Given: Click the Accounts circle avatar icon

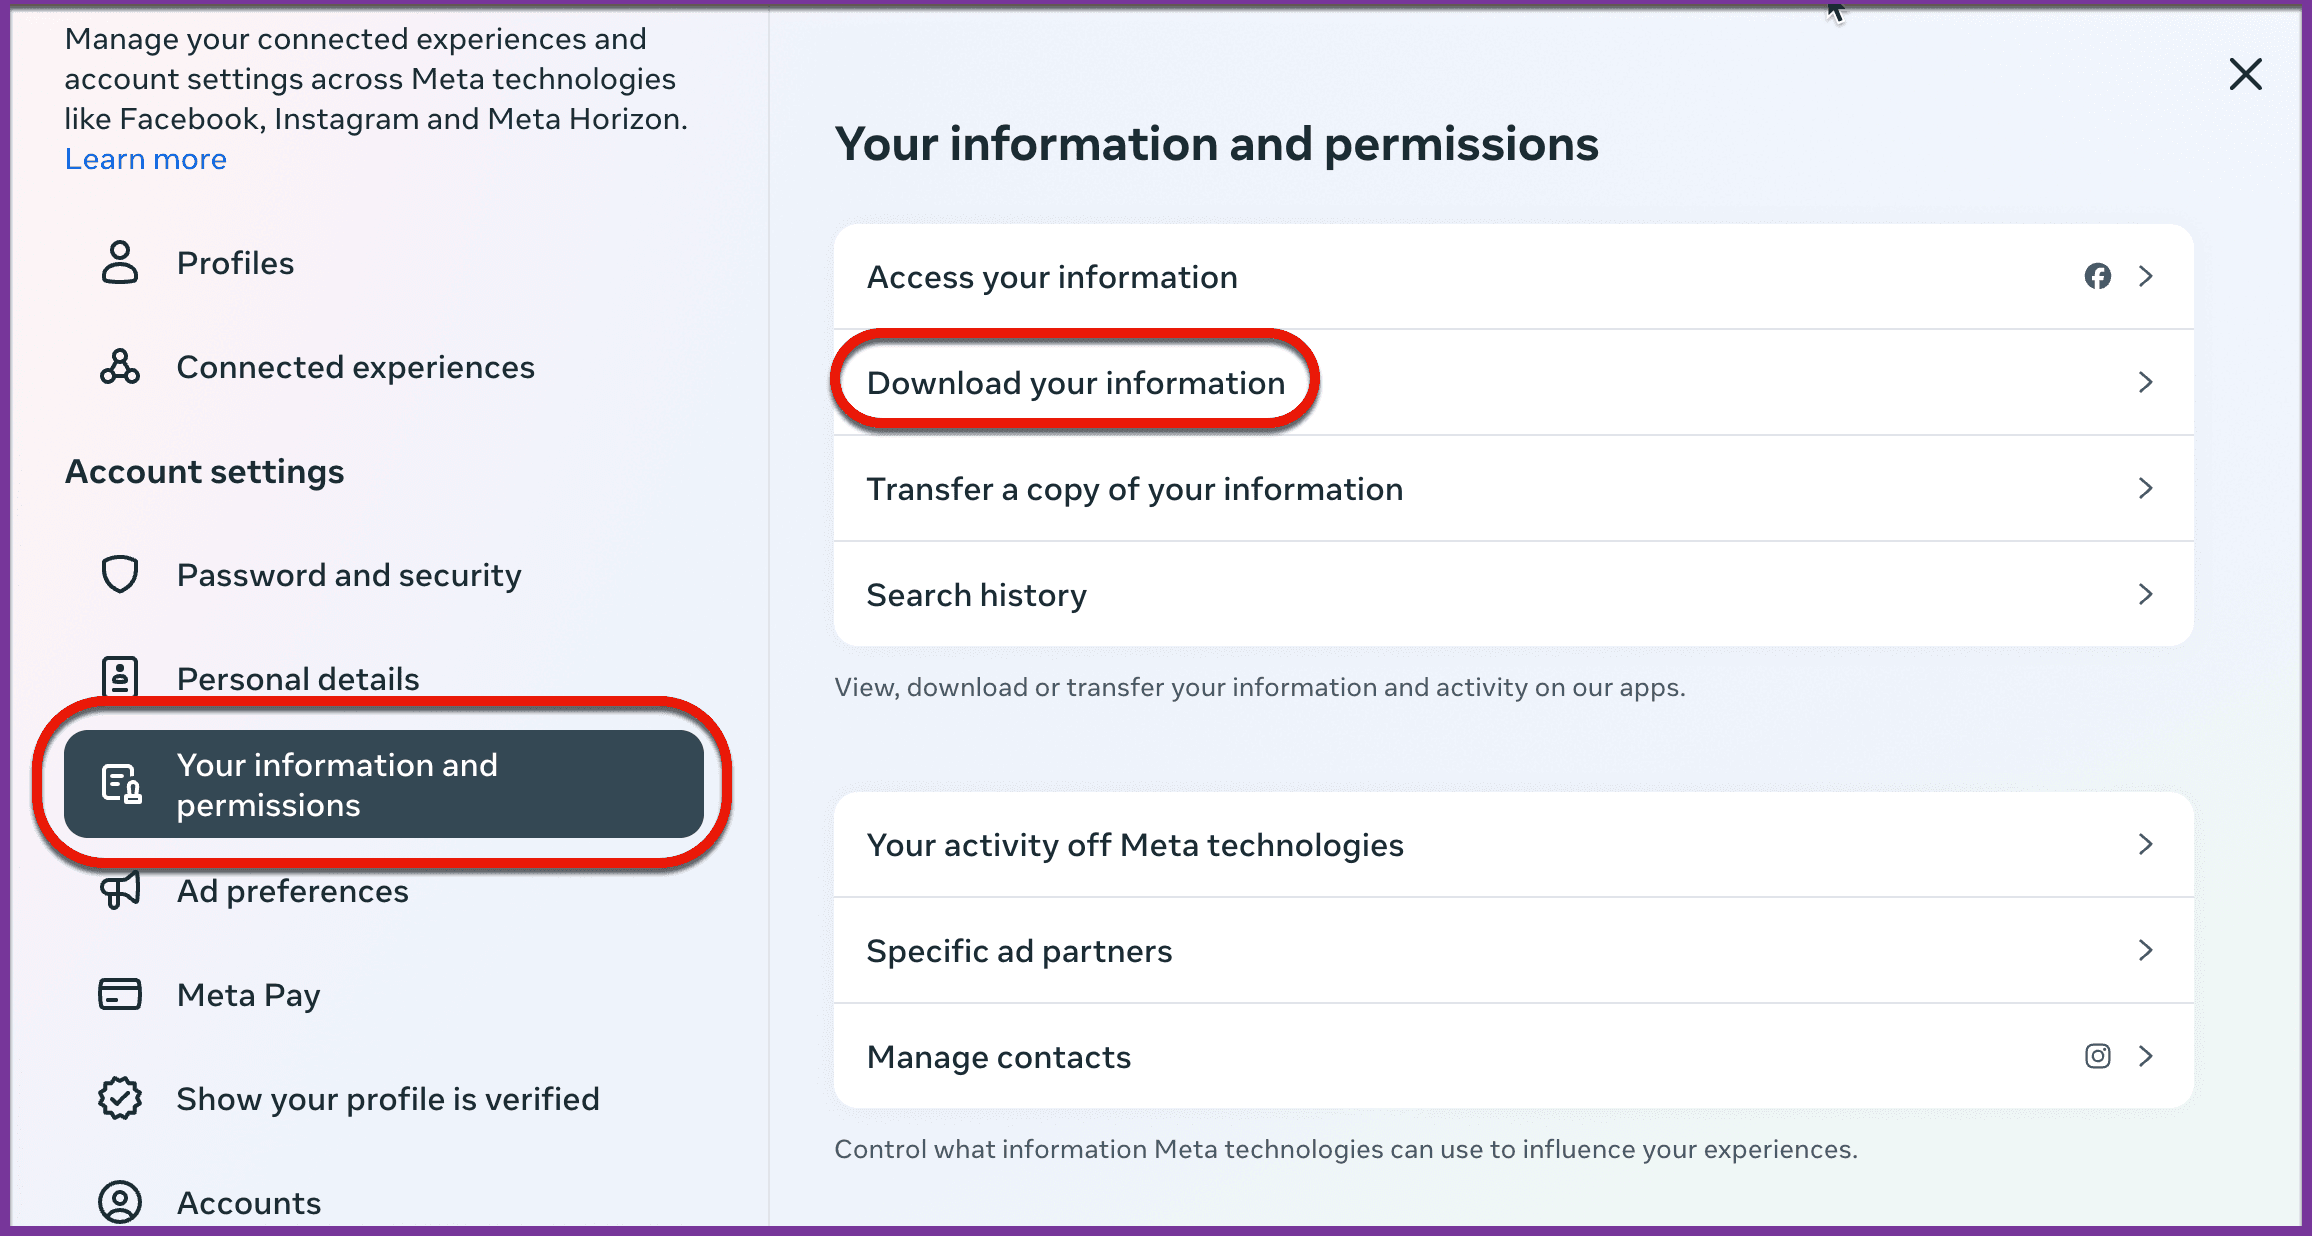Looking at the screenshot, I should tap(120, 1202).
